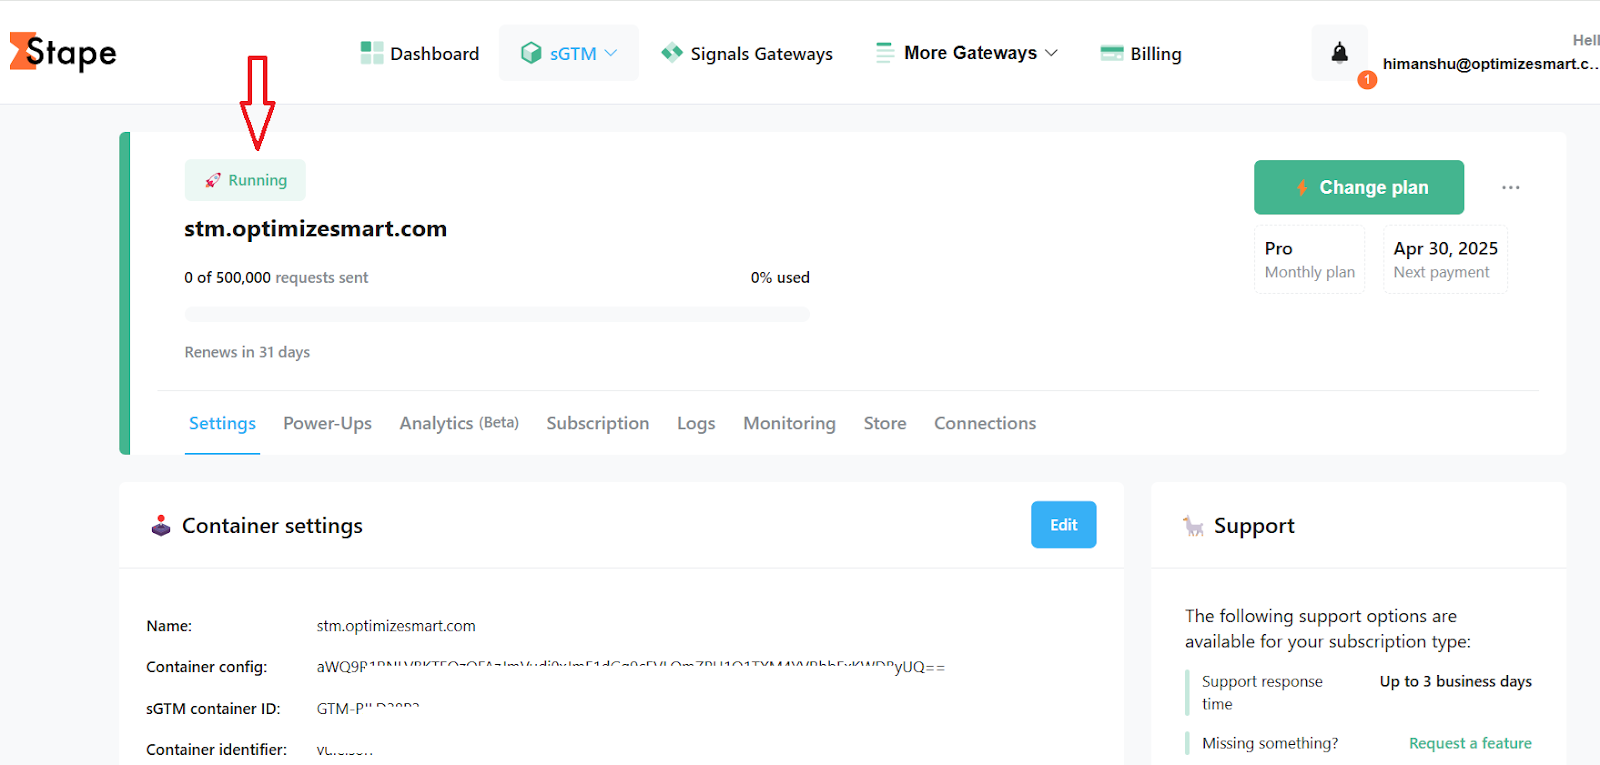Follow the Request a feature link
The height and width of the screenshot is (765, 1600).
pyautogui.click(x=1469, y=743)
